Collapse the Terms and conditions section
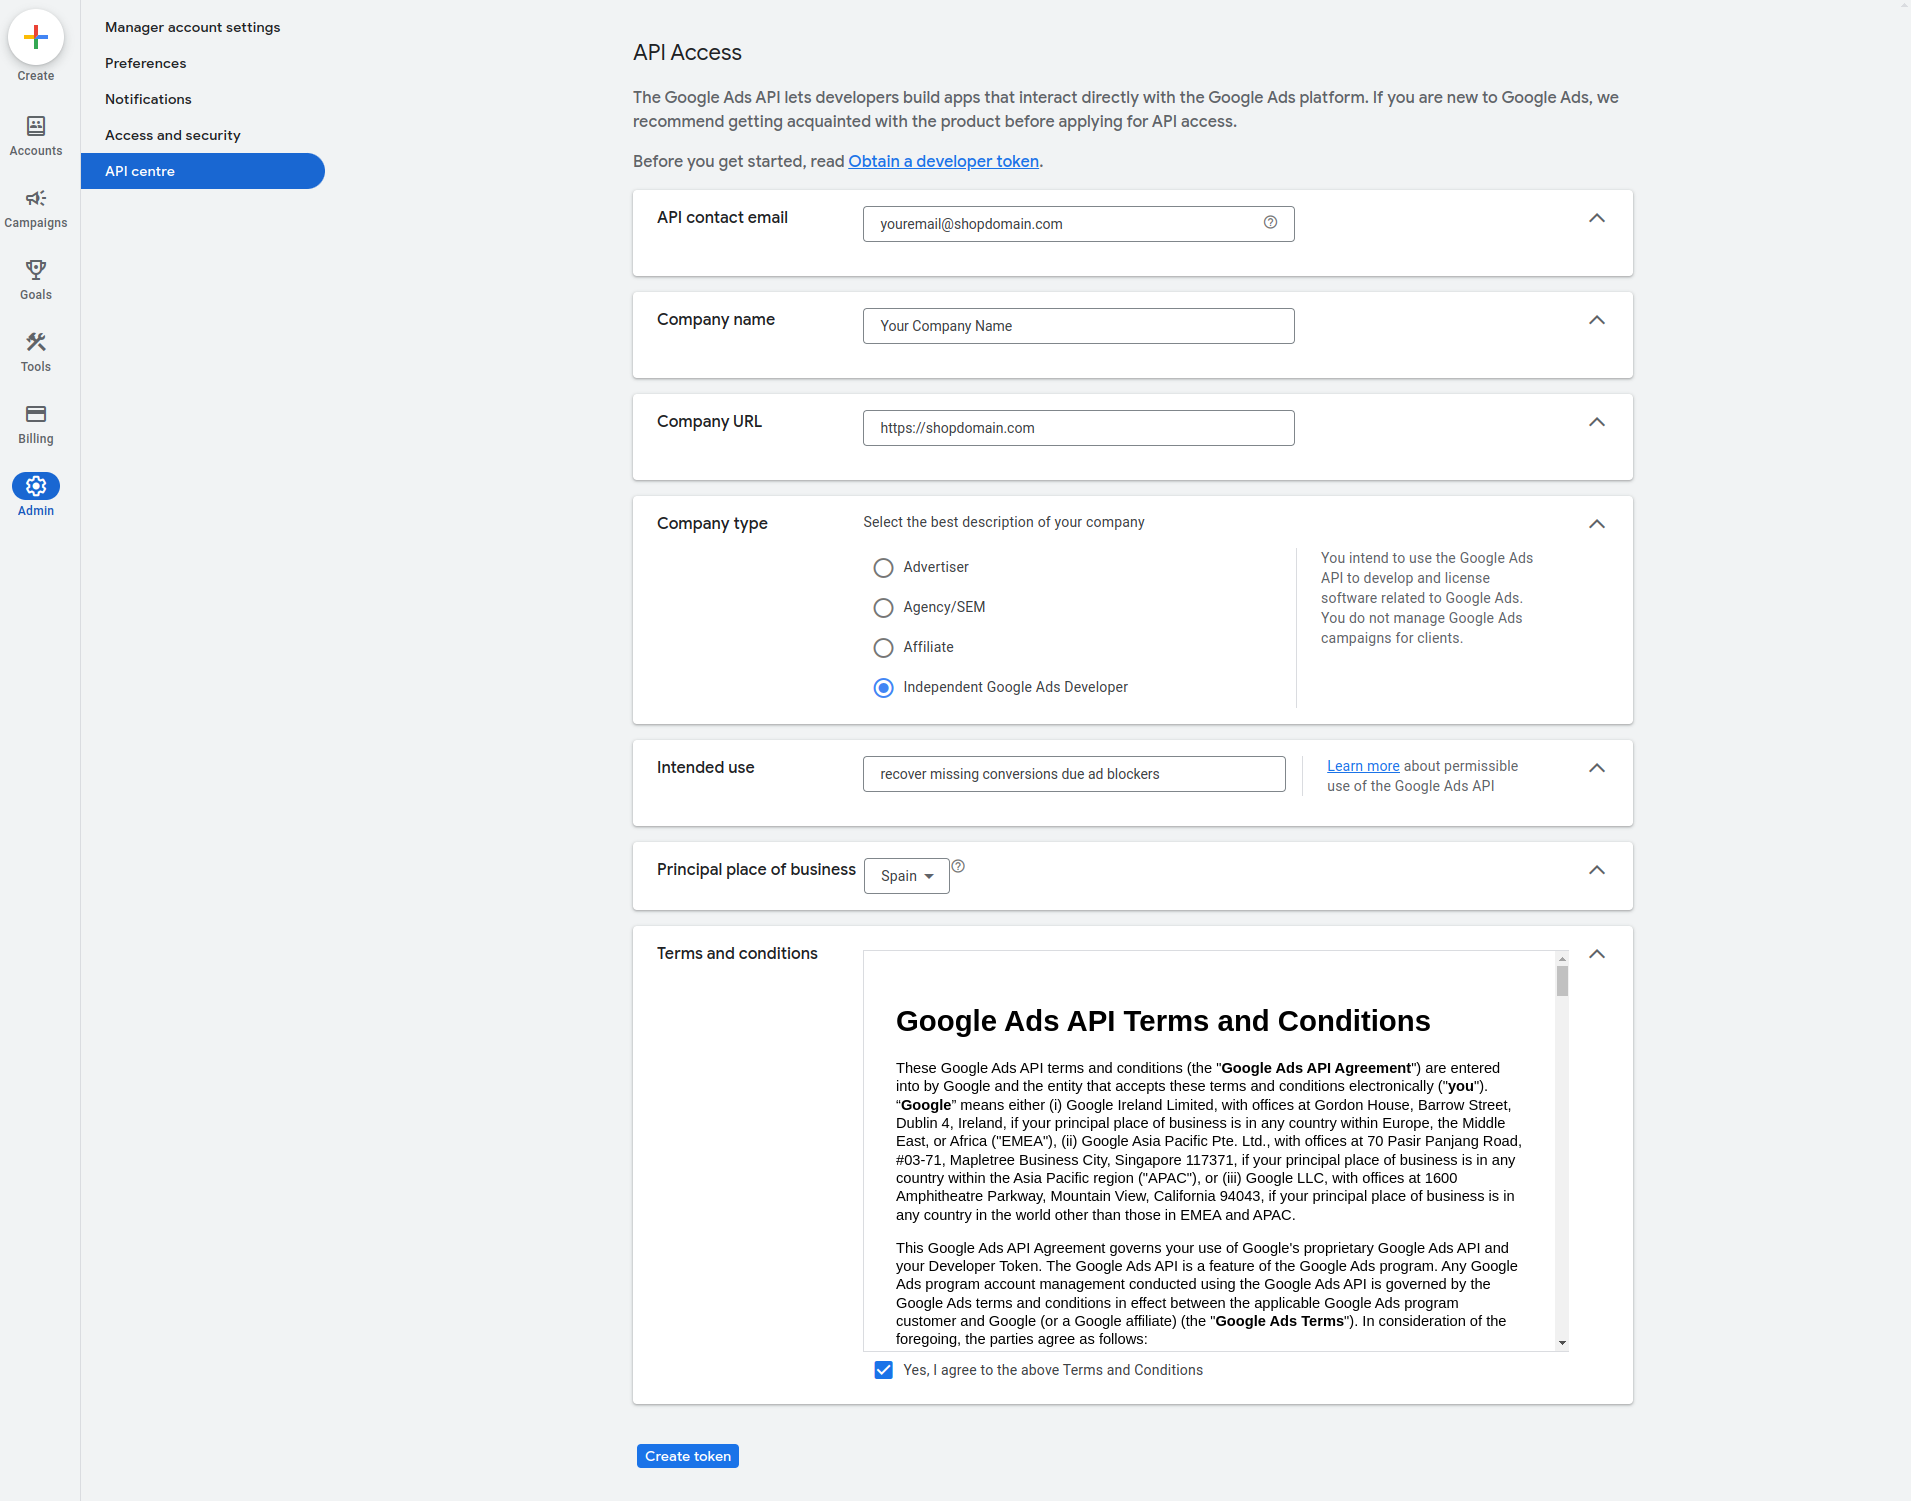This screenshot has height=1501, width=1911. pos(1596,954)
